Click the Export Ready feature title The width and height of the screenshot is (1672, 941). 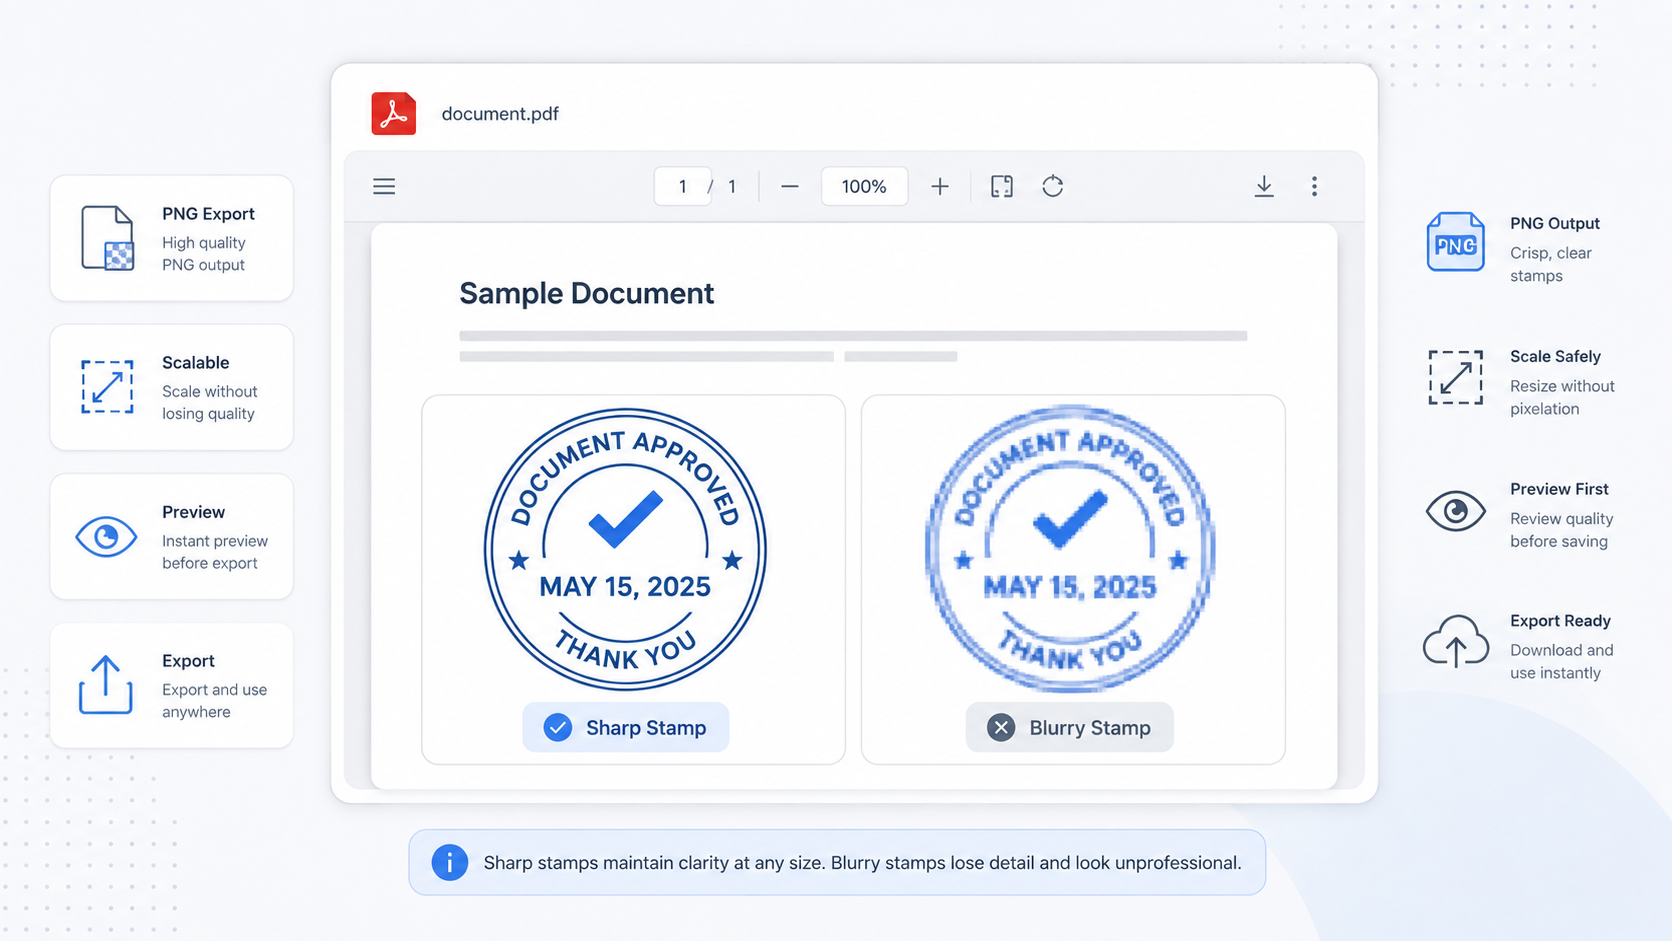pyautogui.click(x=1560, y=621)
